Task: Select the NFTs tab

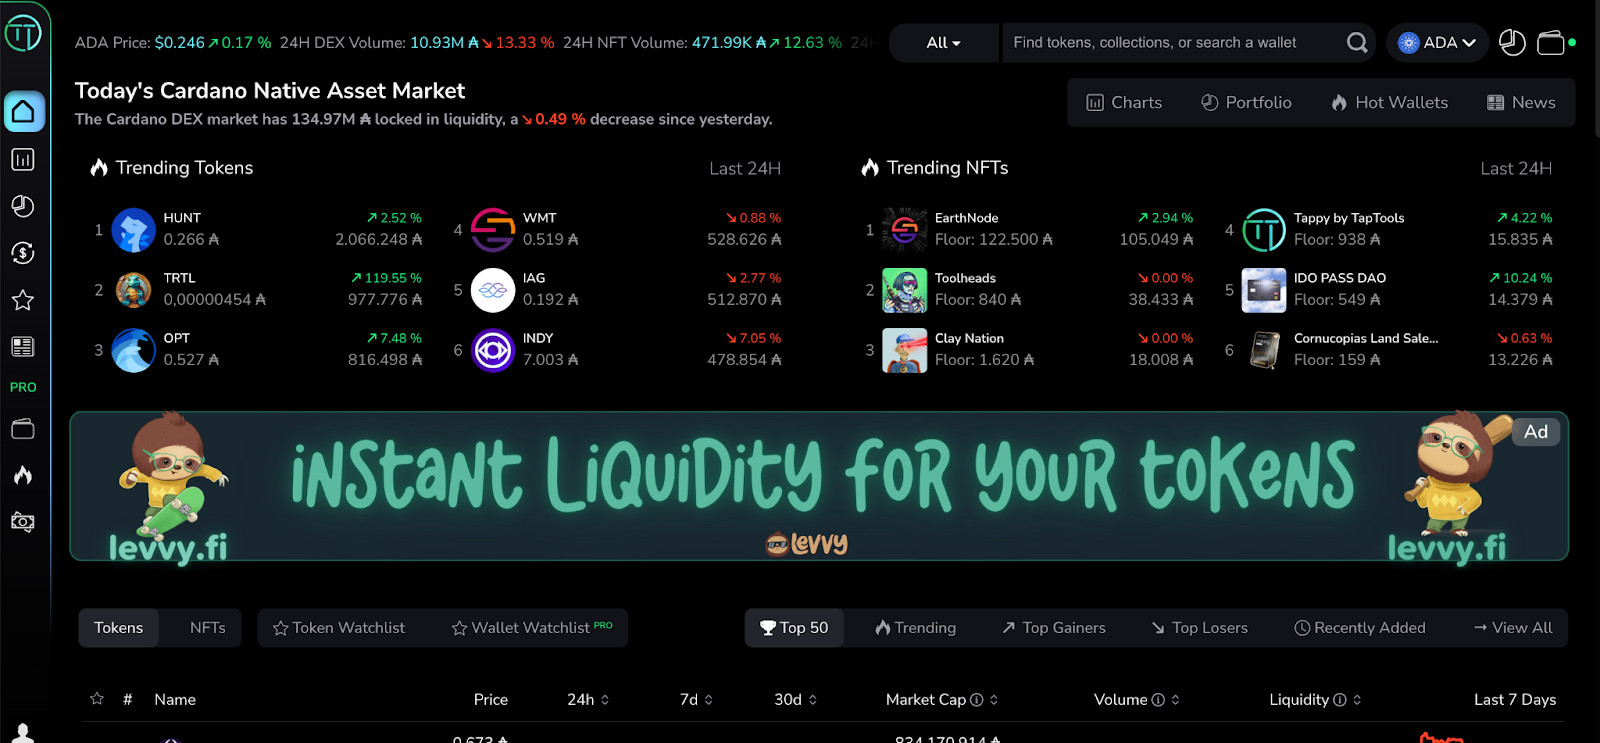Action: point(207,628)
